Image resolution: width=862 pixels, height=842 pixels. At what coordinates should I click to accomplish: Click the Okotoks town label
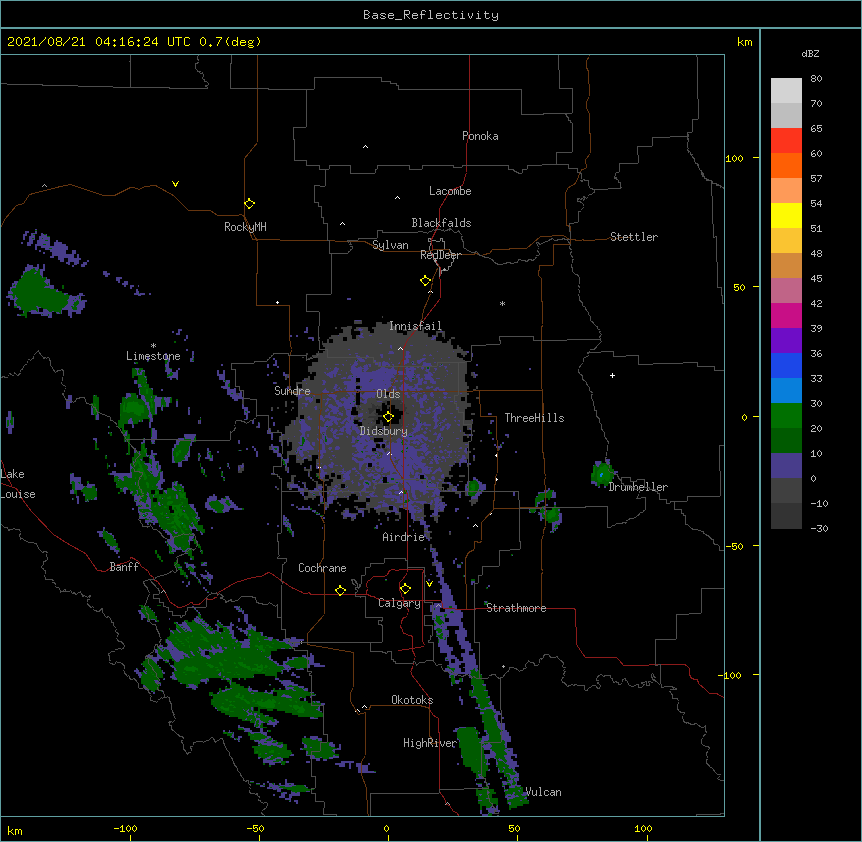(412, 700)
